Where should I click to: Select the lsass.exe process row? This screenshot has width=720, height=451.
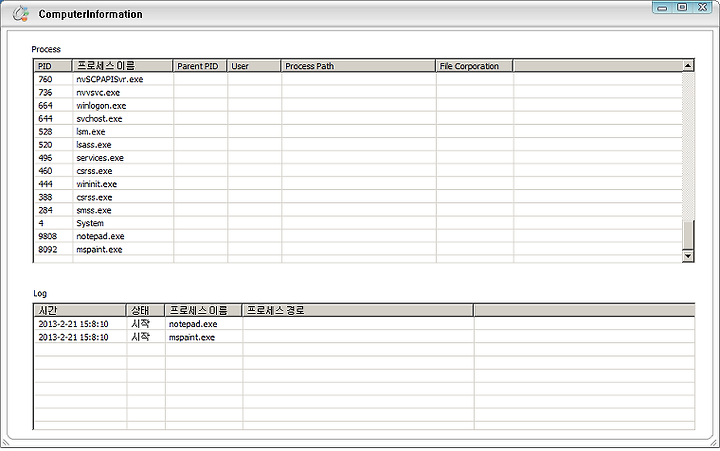(359, 145)
